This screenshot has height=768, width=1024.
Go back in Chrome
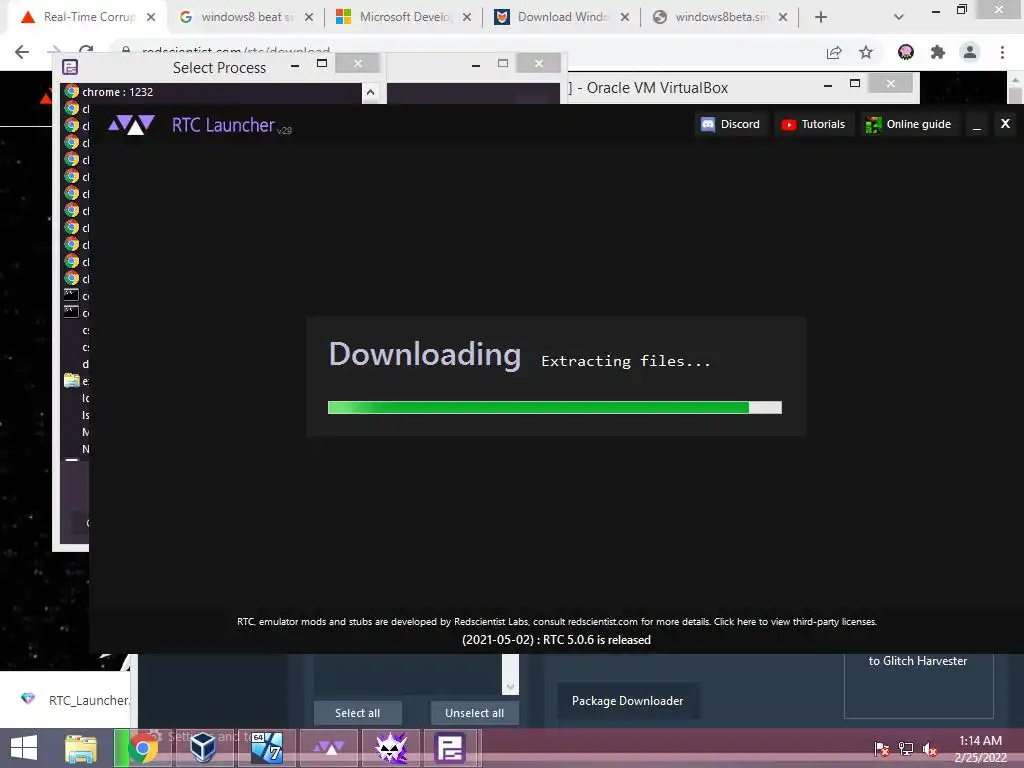(22, 52)
